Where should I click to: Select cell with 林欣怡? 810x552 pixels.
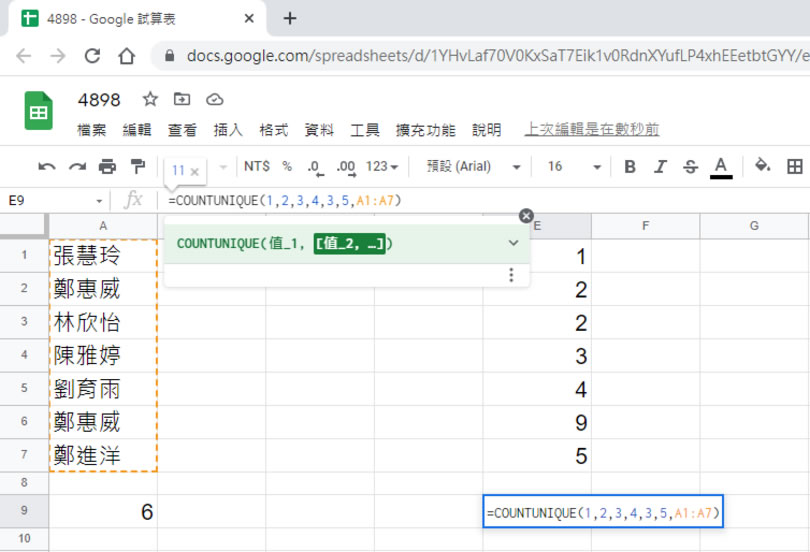point(103,322)
